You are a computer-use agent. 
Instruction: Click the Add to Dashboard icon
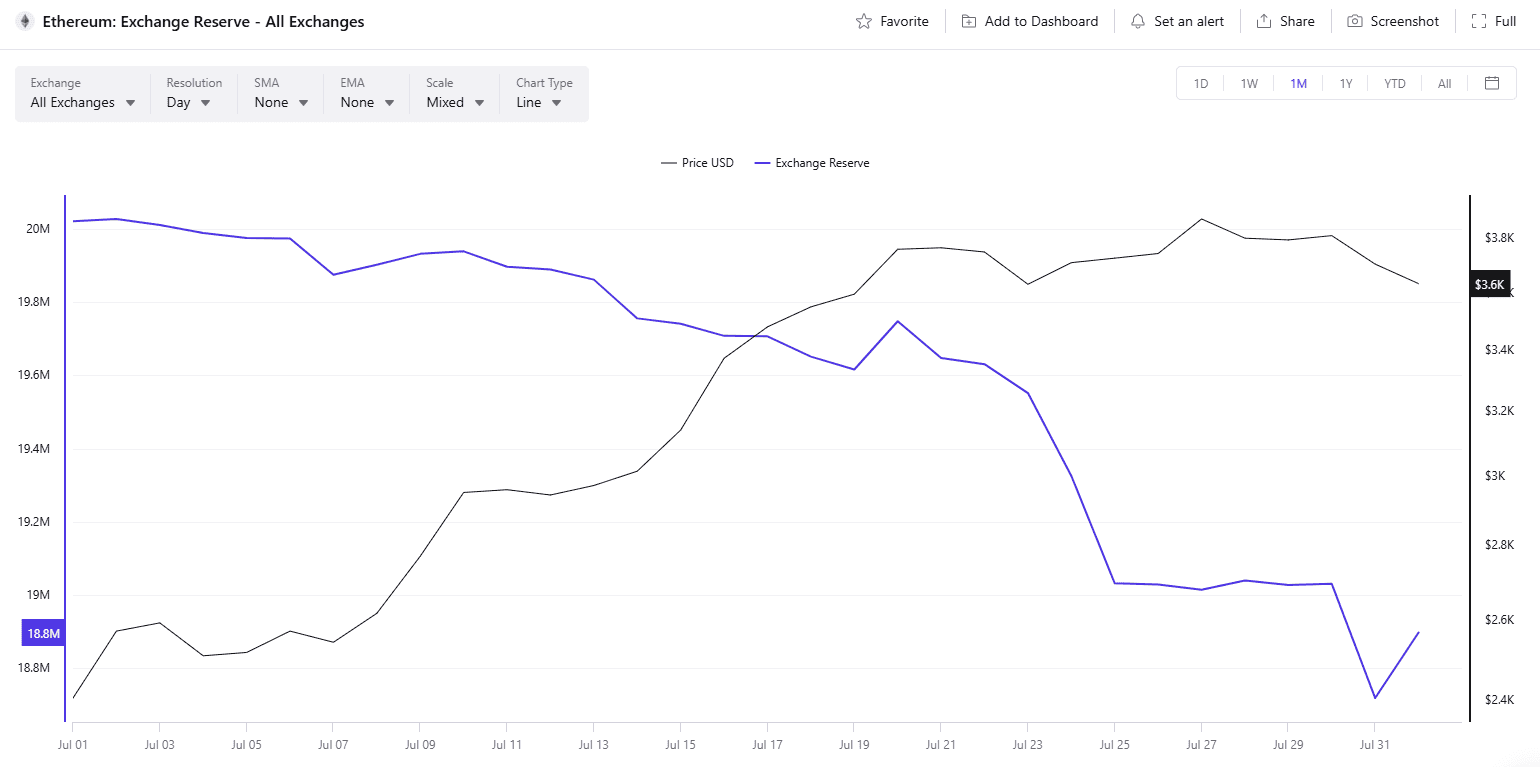coord(969,21)
